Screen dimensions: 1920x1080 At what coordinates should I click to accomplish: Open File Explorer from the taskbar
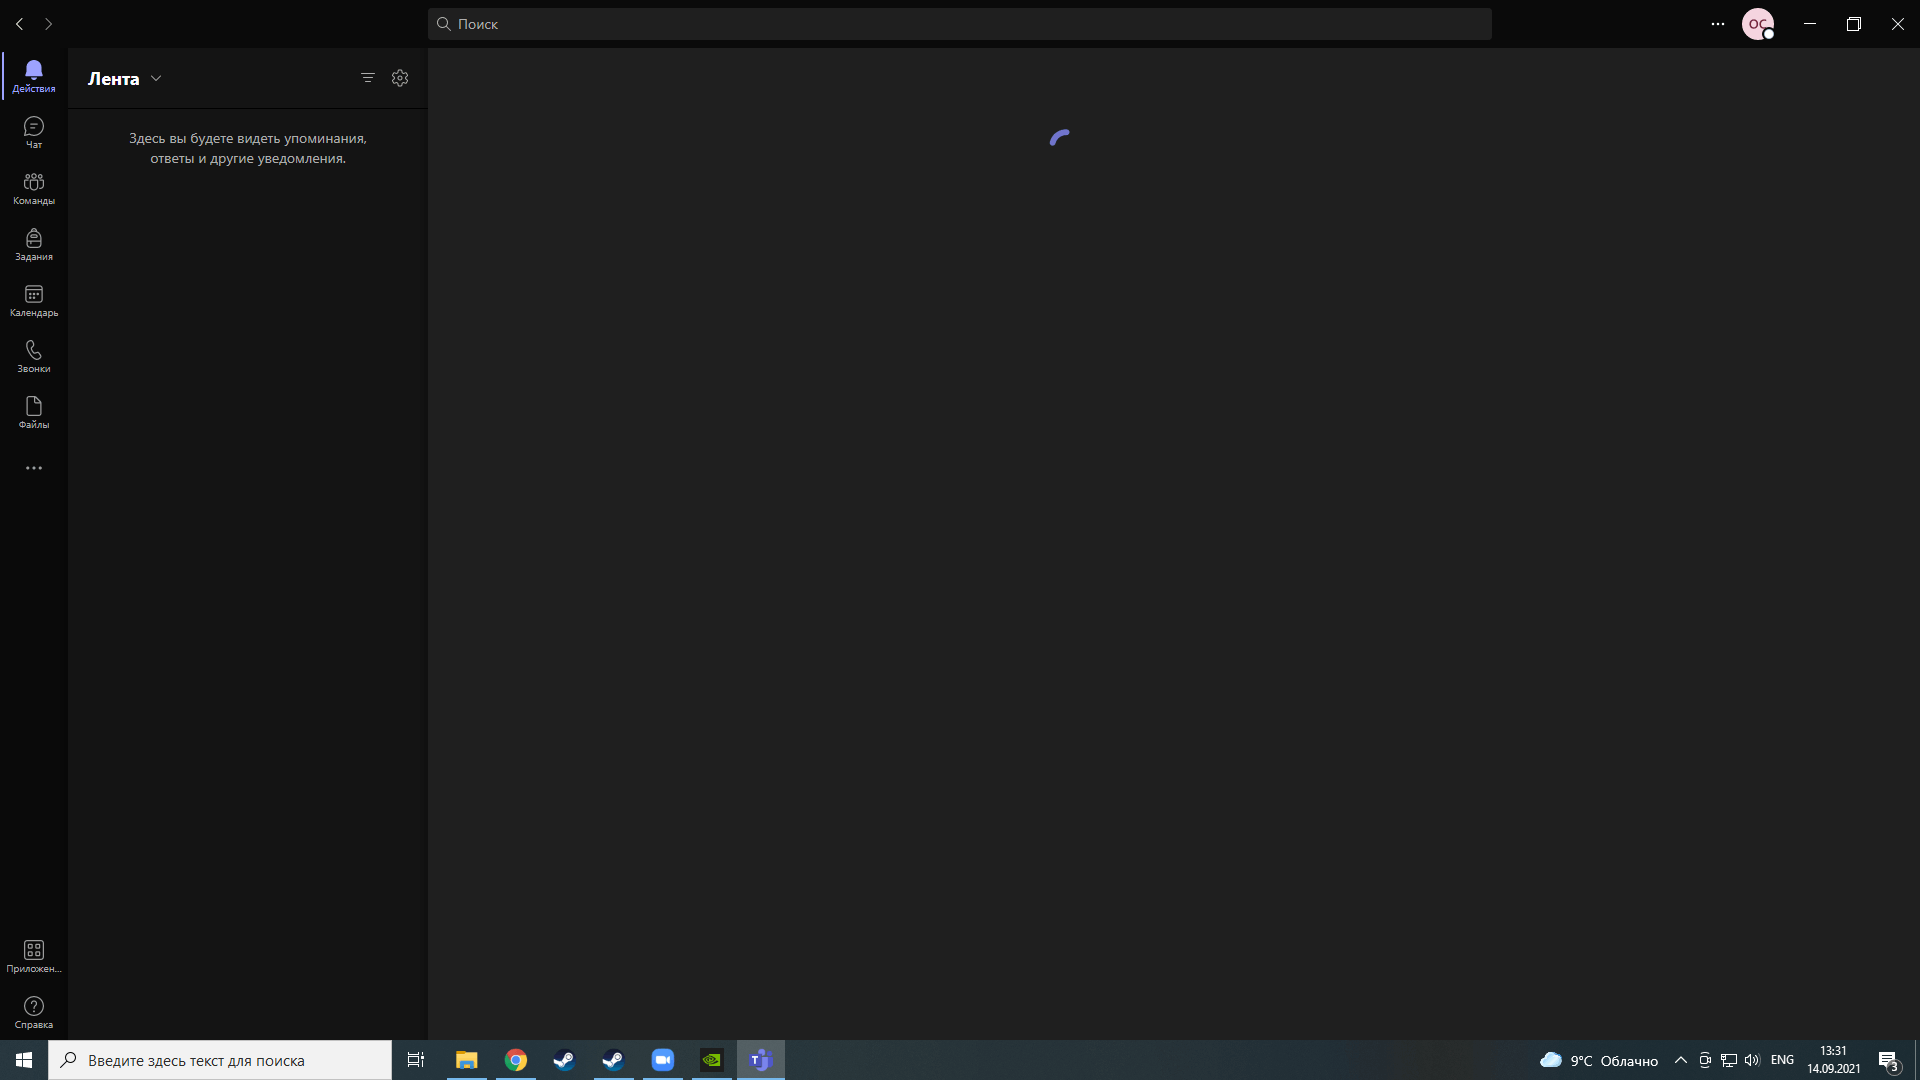467,1060
